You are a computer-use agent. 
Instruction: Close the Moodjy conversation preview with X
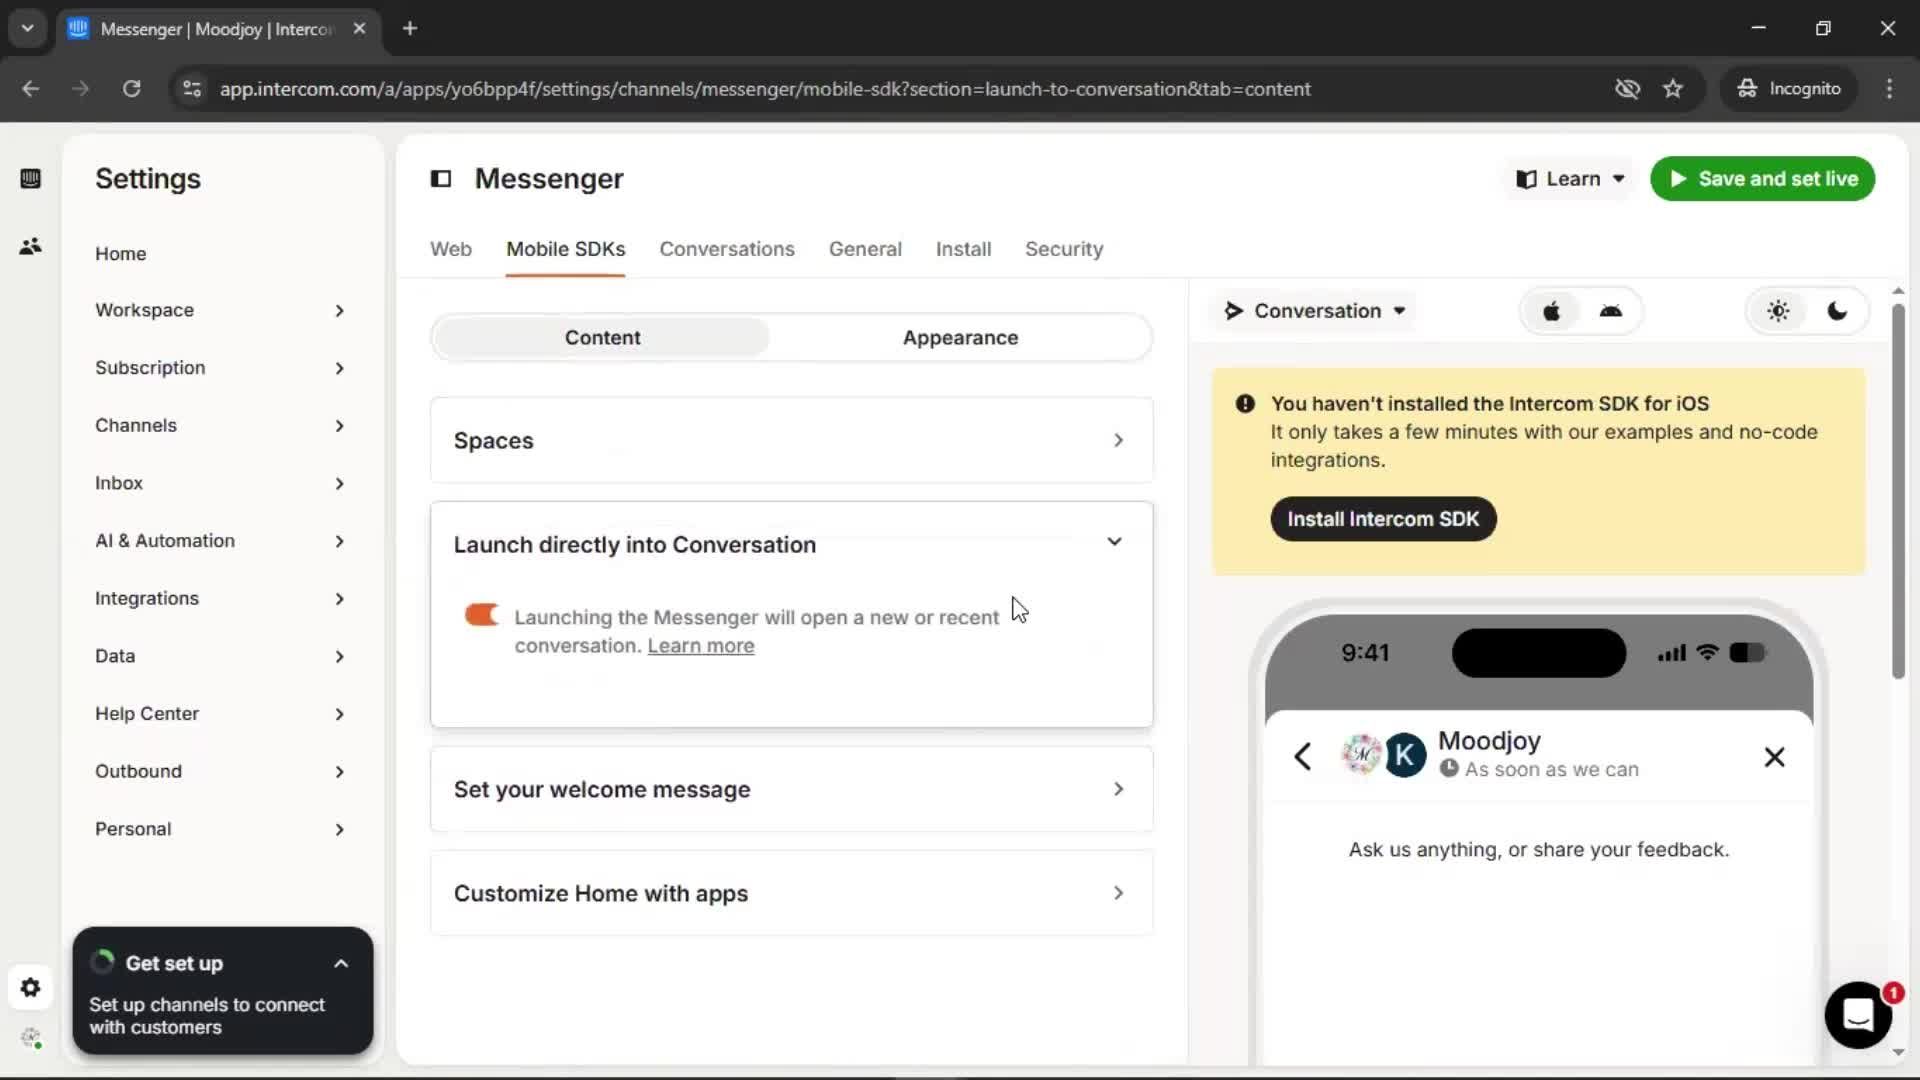click(x=1774, y=757)
